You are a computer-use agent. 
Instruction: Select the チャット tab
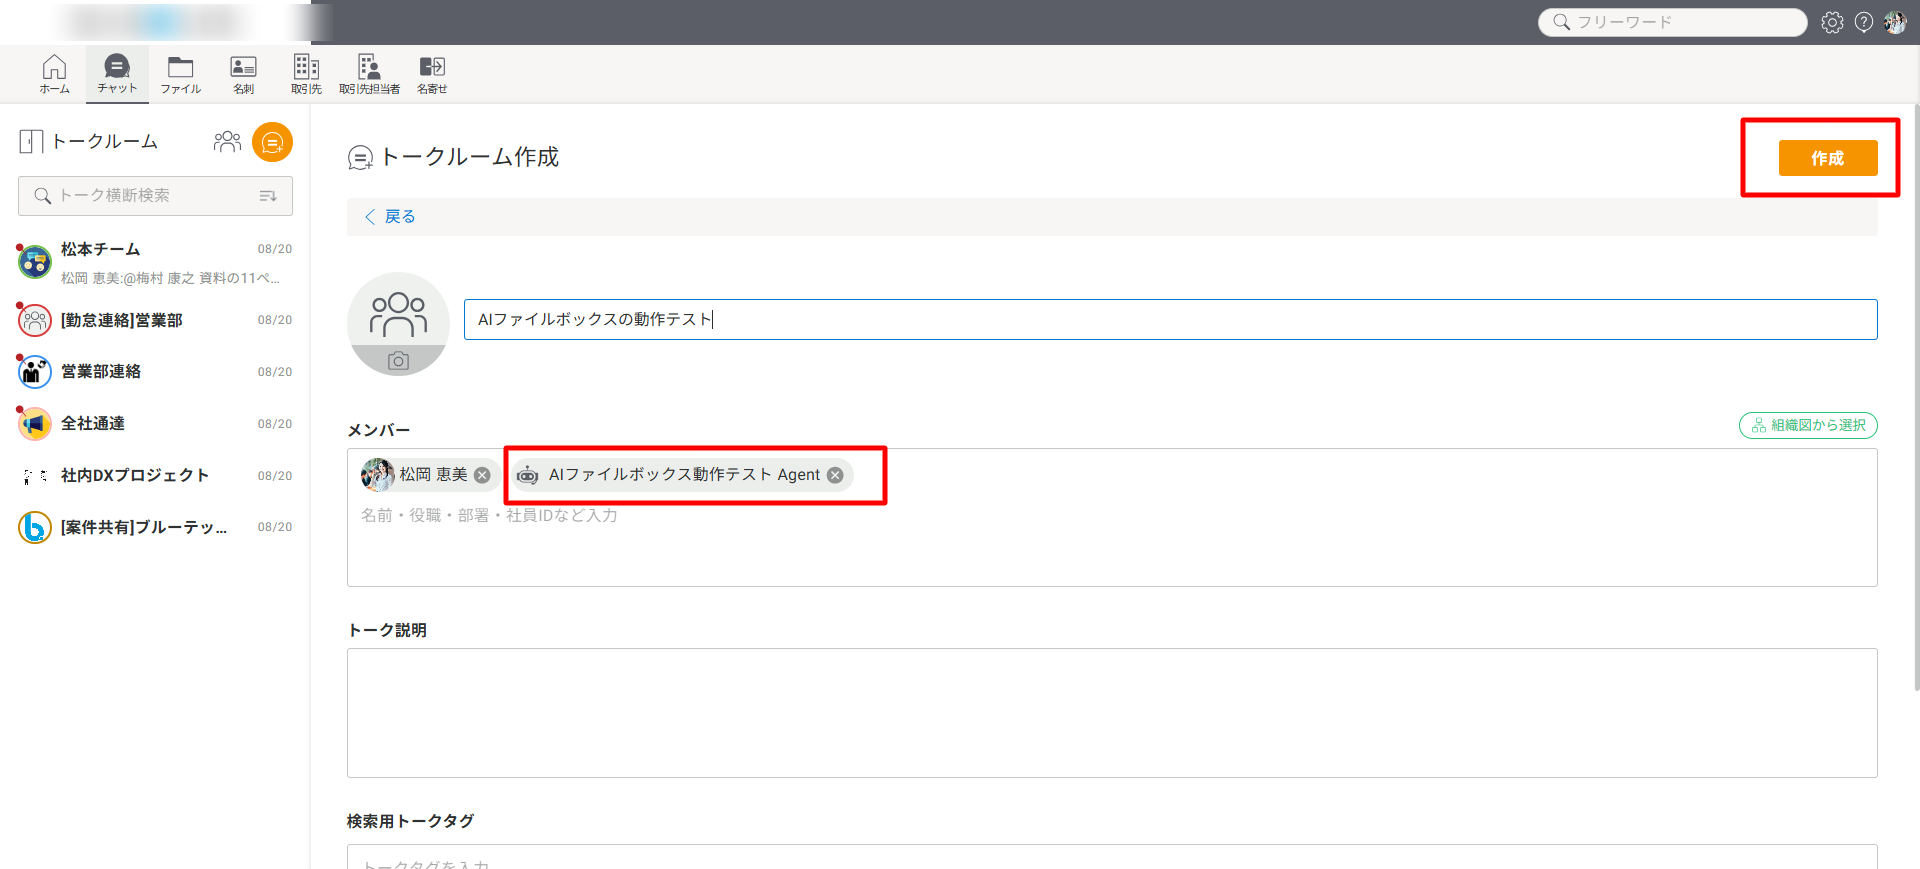click(x=117, y=74)
